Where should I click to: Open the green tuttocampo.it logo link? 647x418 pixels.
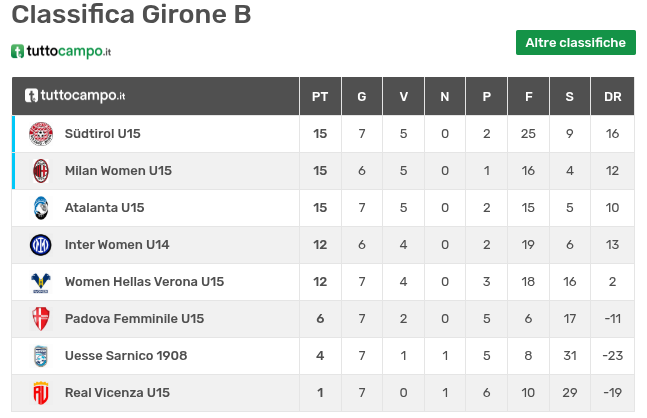[61, 51]
